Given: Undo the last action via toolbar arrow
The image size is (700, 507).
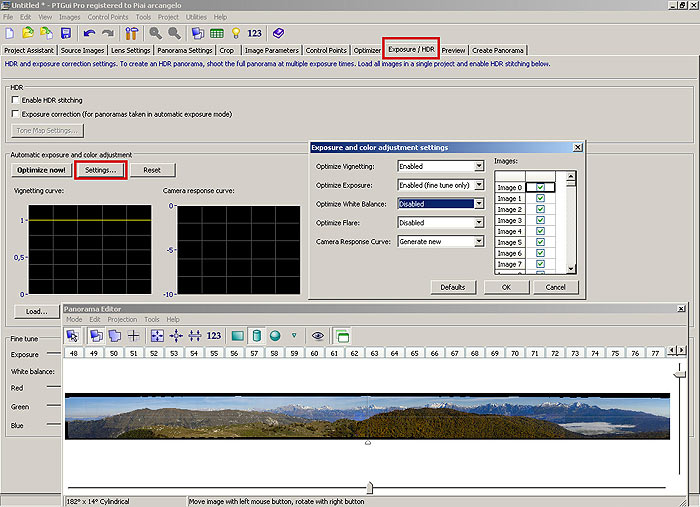Looking at the screenshot, I should coord(89,33).
